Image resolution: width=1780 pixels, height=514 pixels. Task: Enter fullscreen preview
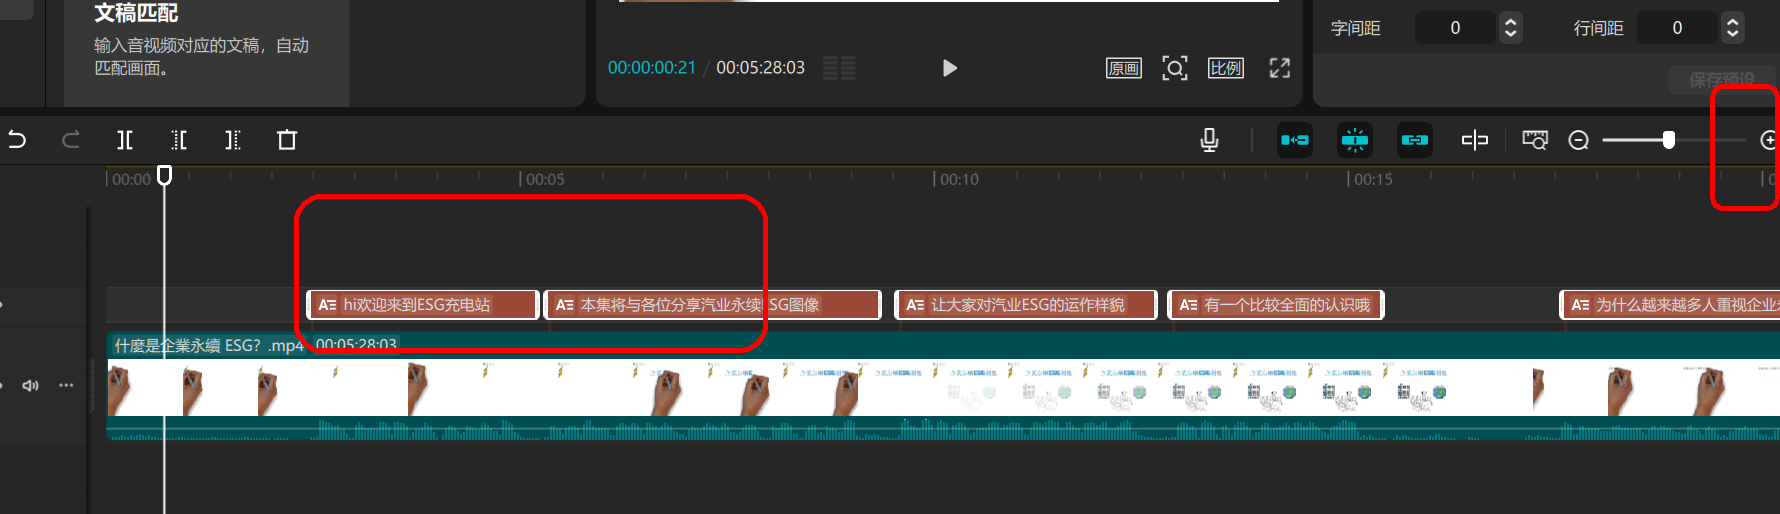point(1280,68)
